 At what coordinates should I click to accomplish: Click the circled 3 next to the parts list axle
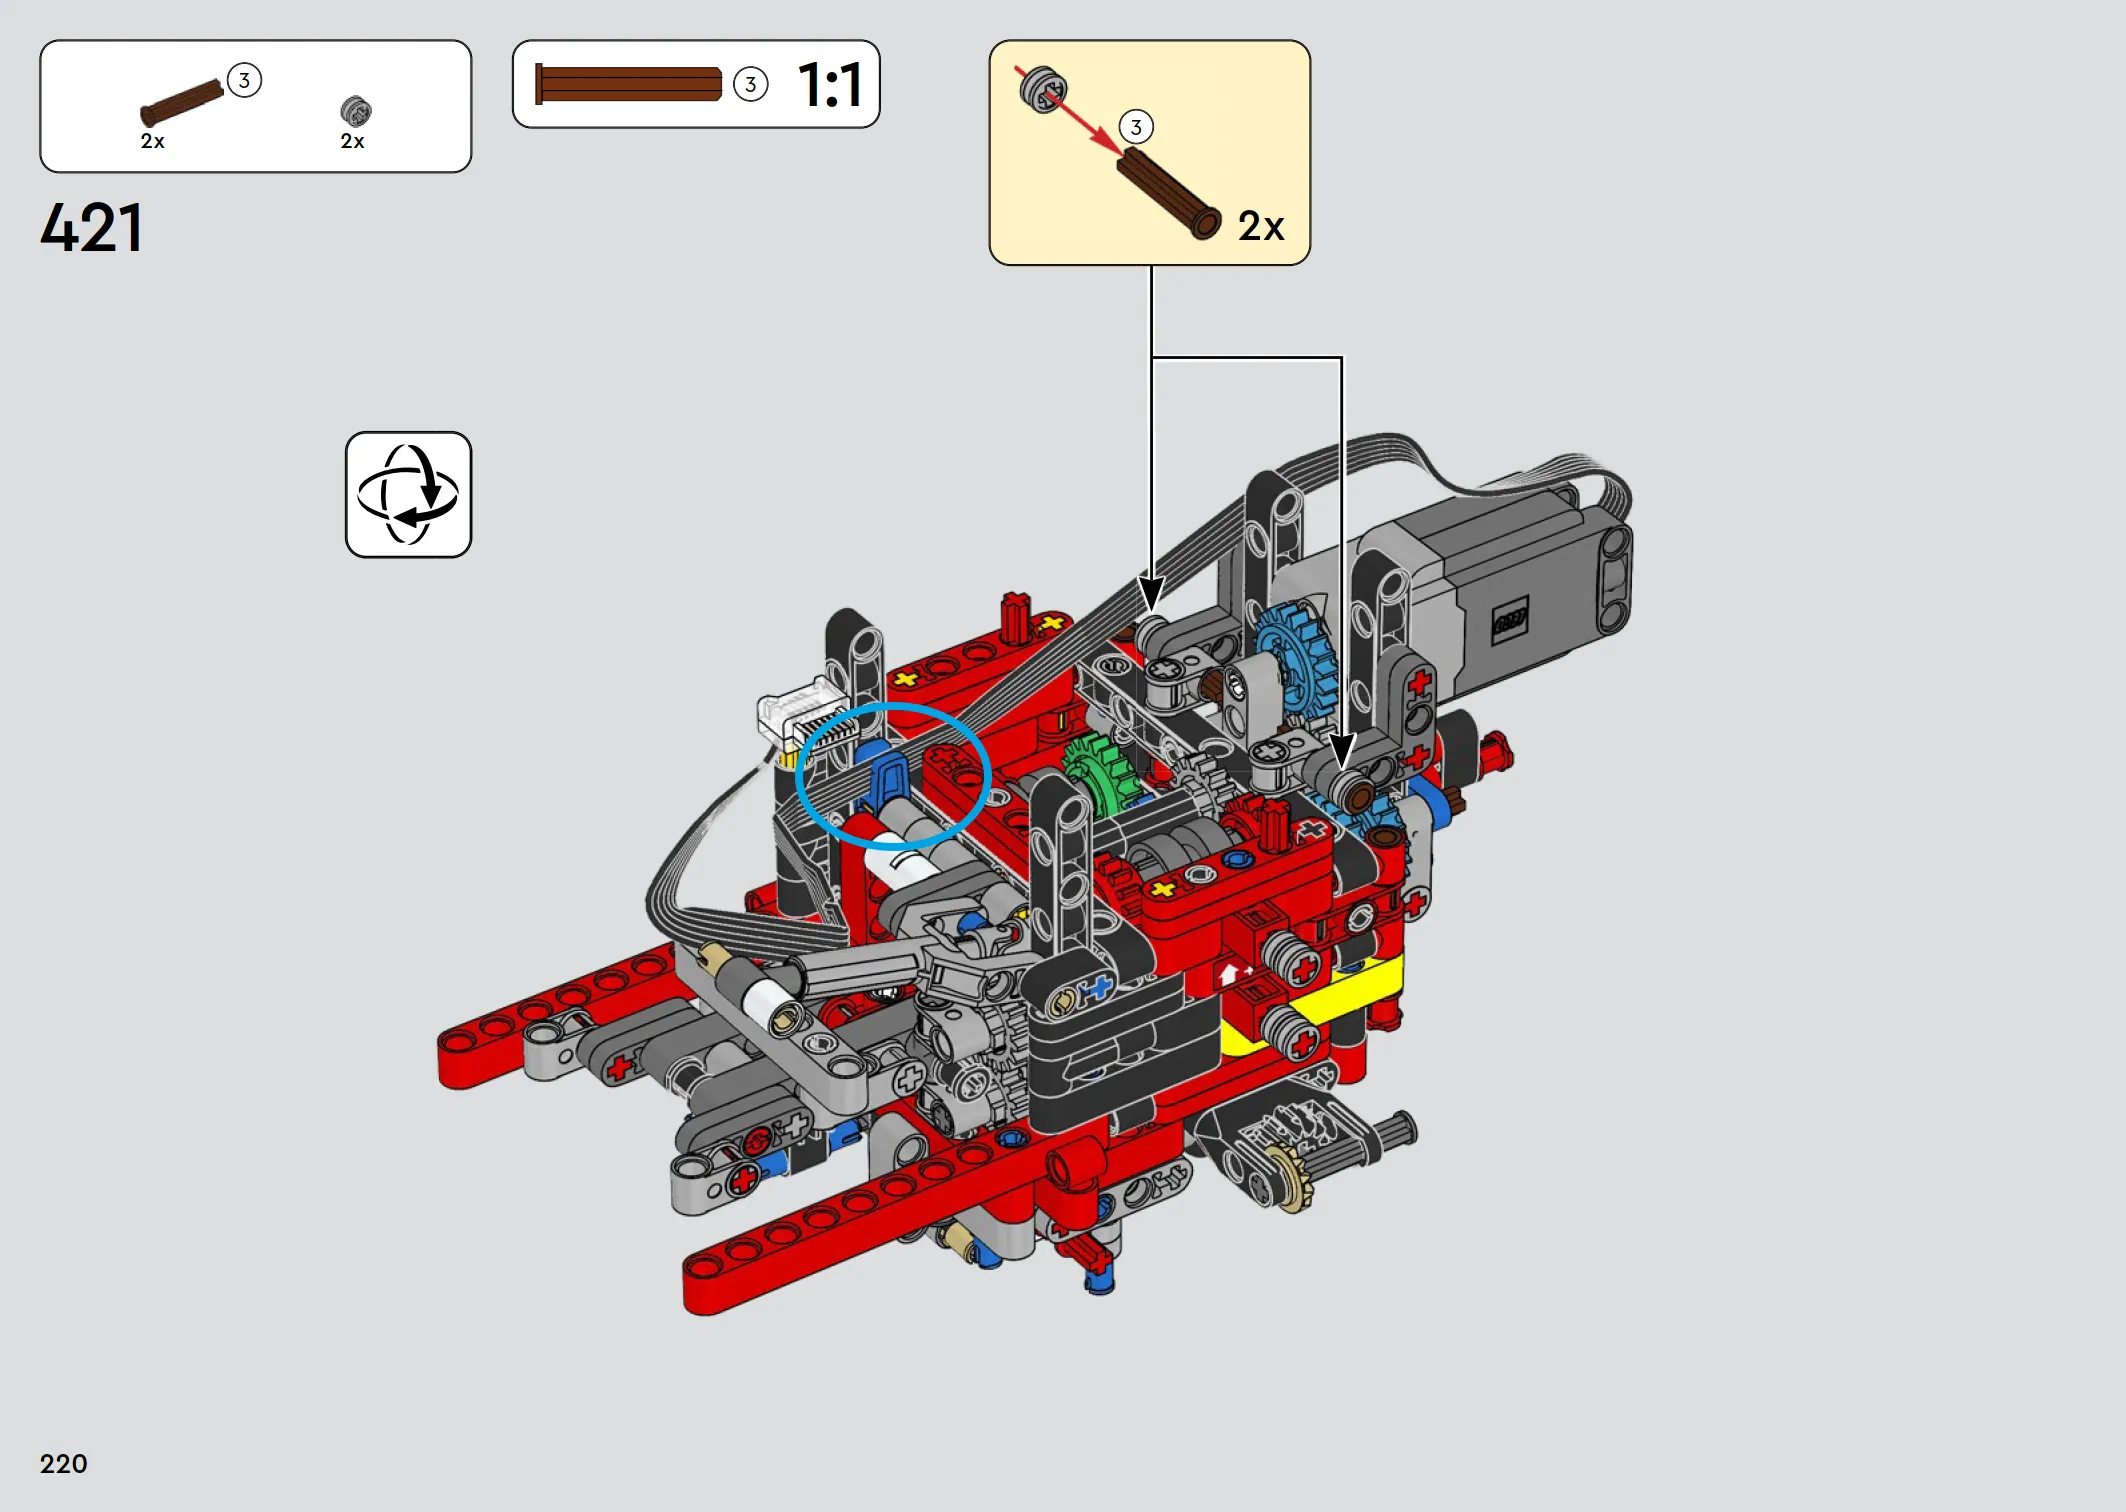244,80
